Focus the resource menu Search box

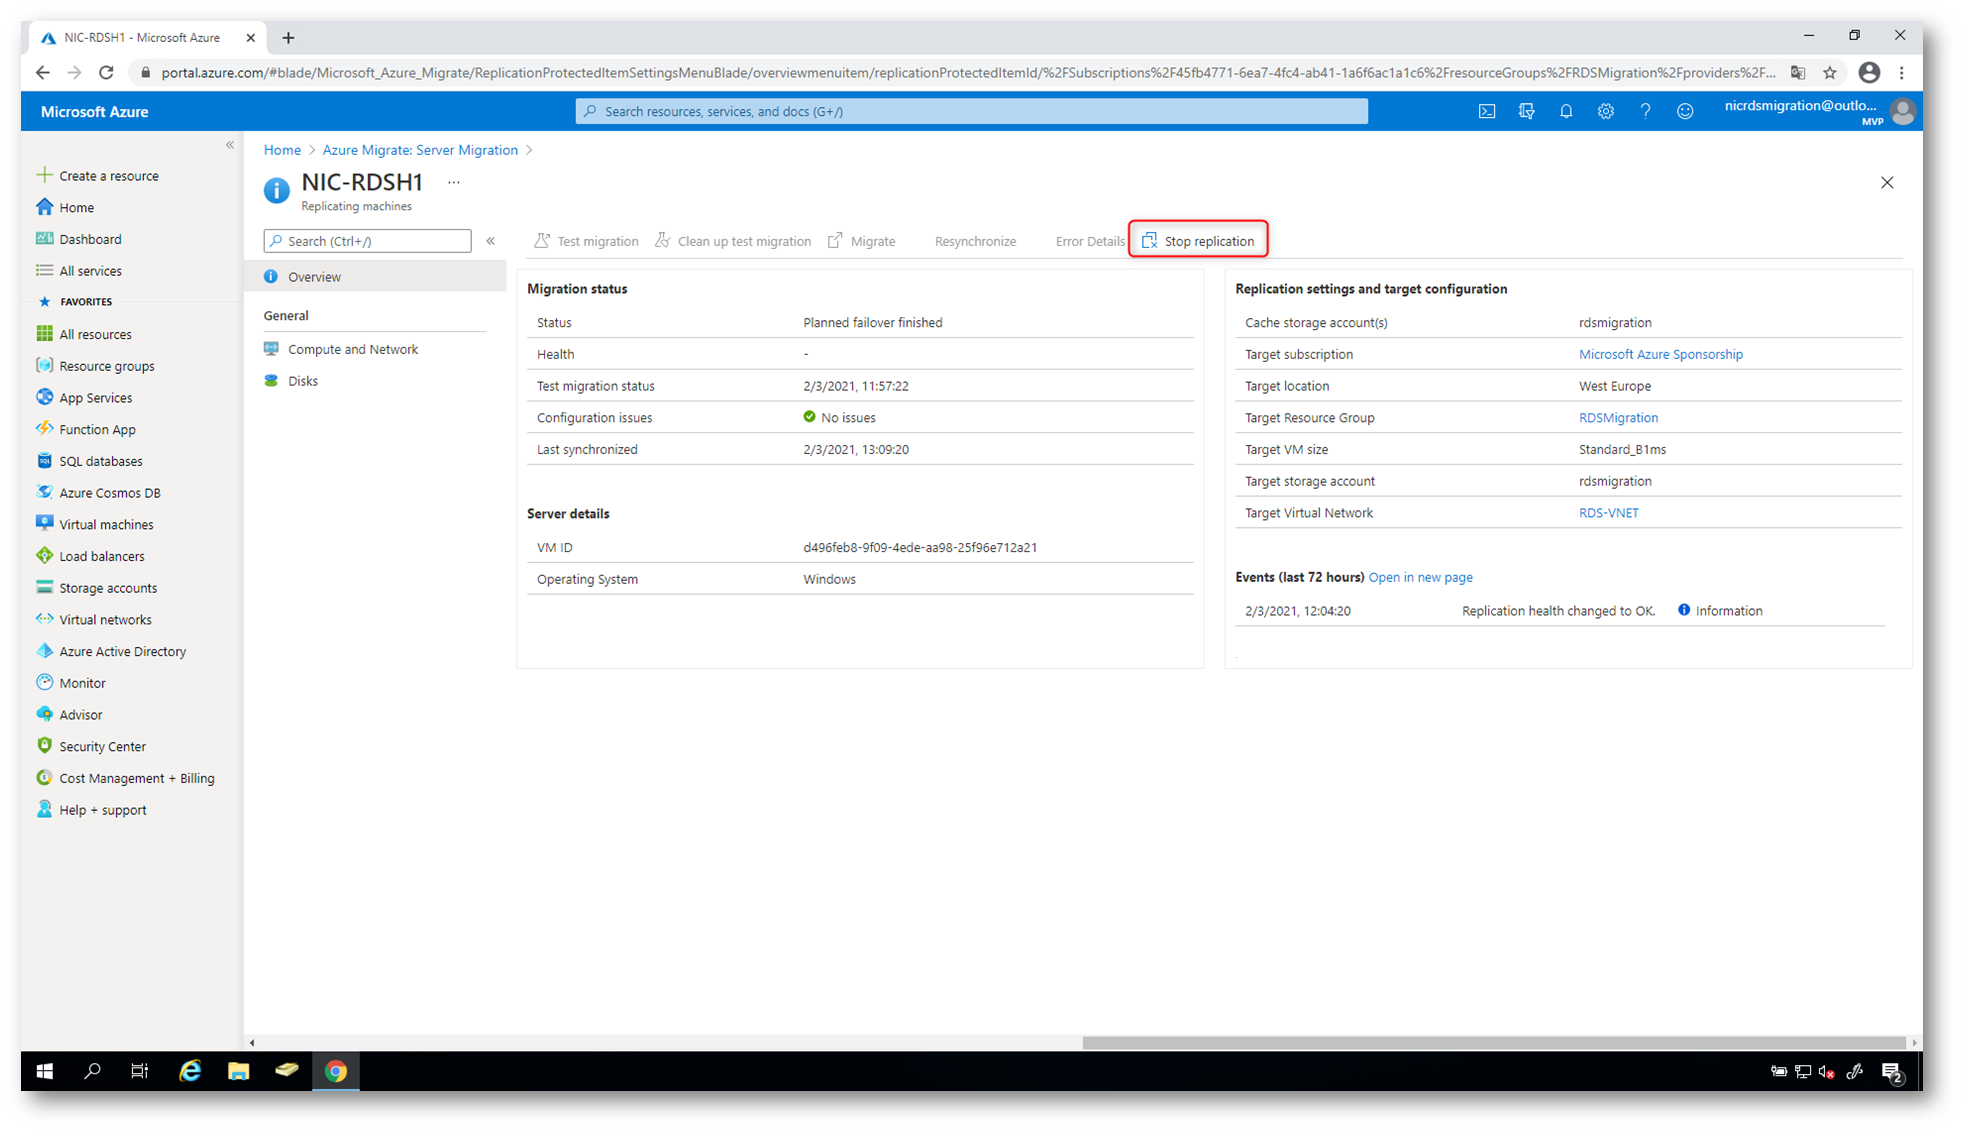(x=367, y=241)
